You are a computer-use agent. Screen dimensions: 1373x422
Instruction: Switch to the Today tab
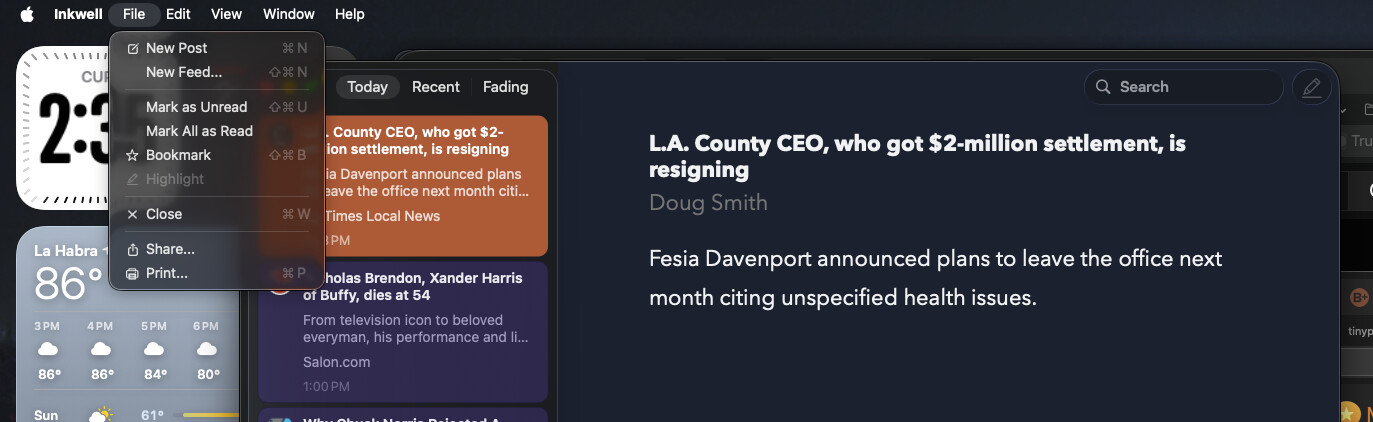point(367,87)
